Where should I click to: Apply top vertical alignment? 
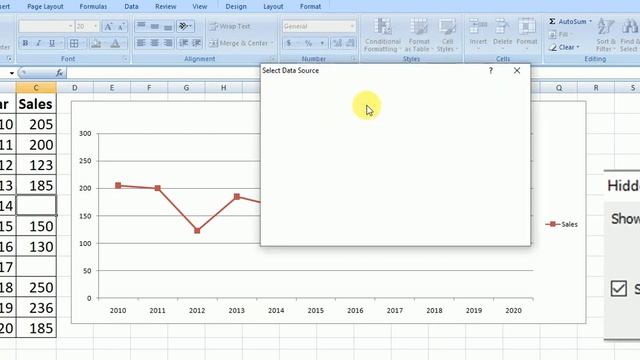[141, 26]
